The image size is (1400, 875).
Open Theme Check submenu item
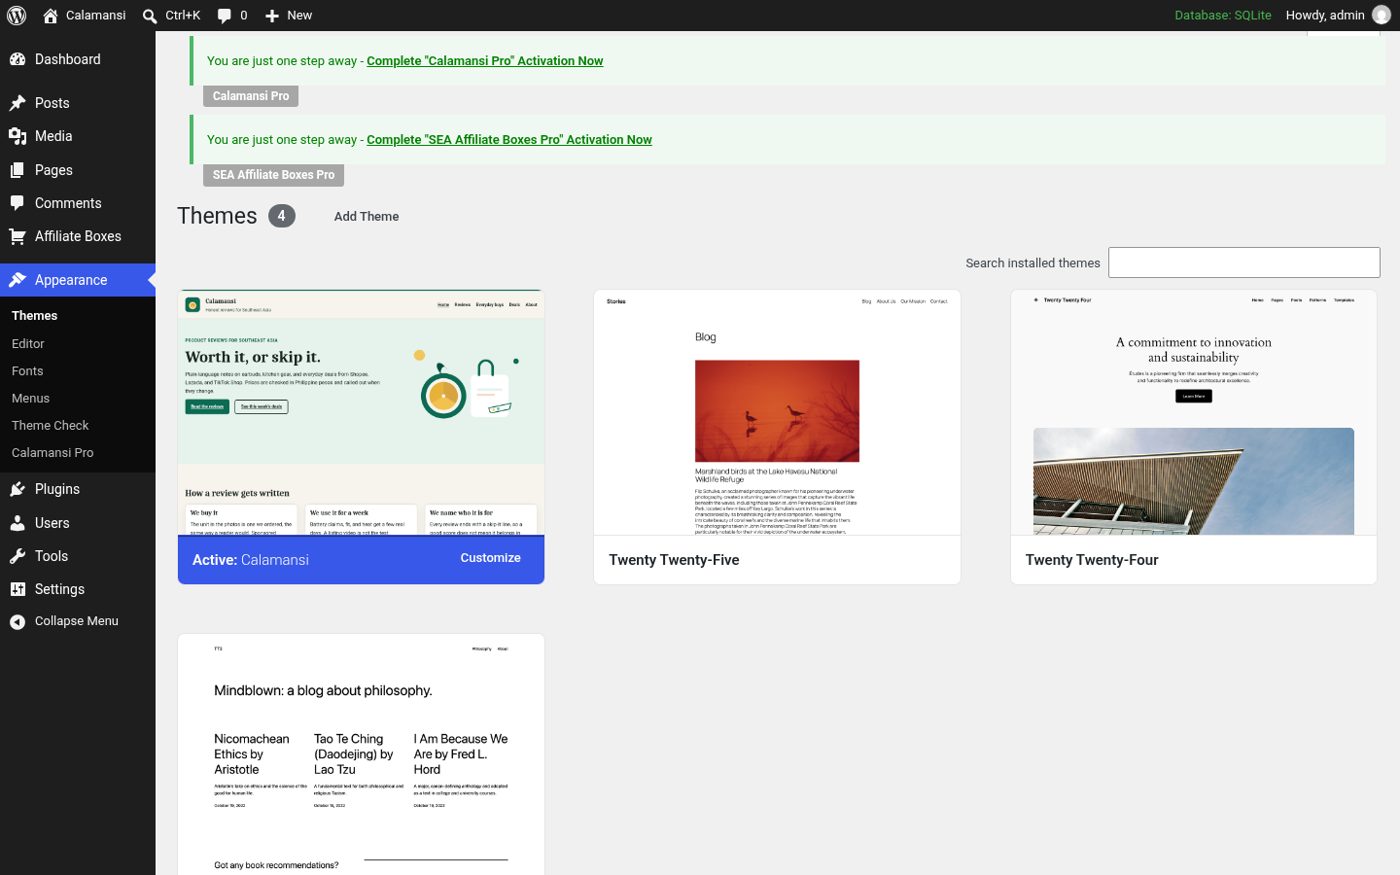point(50,425)
